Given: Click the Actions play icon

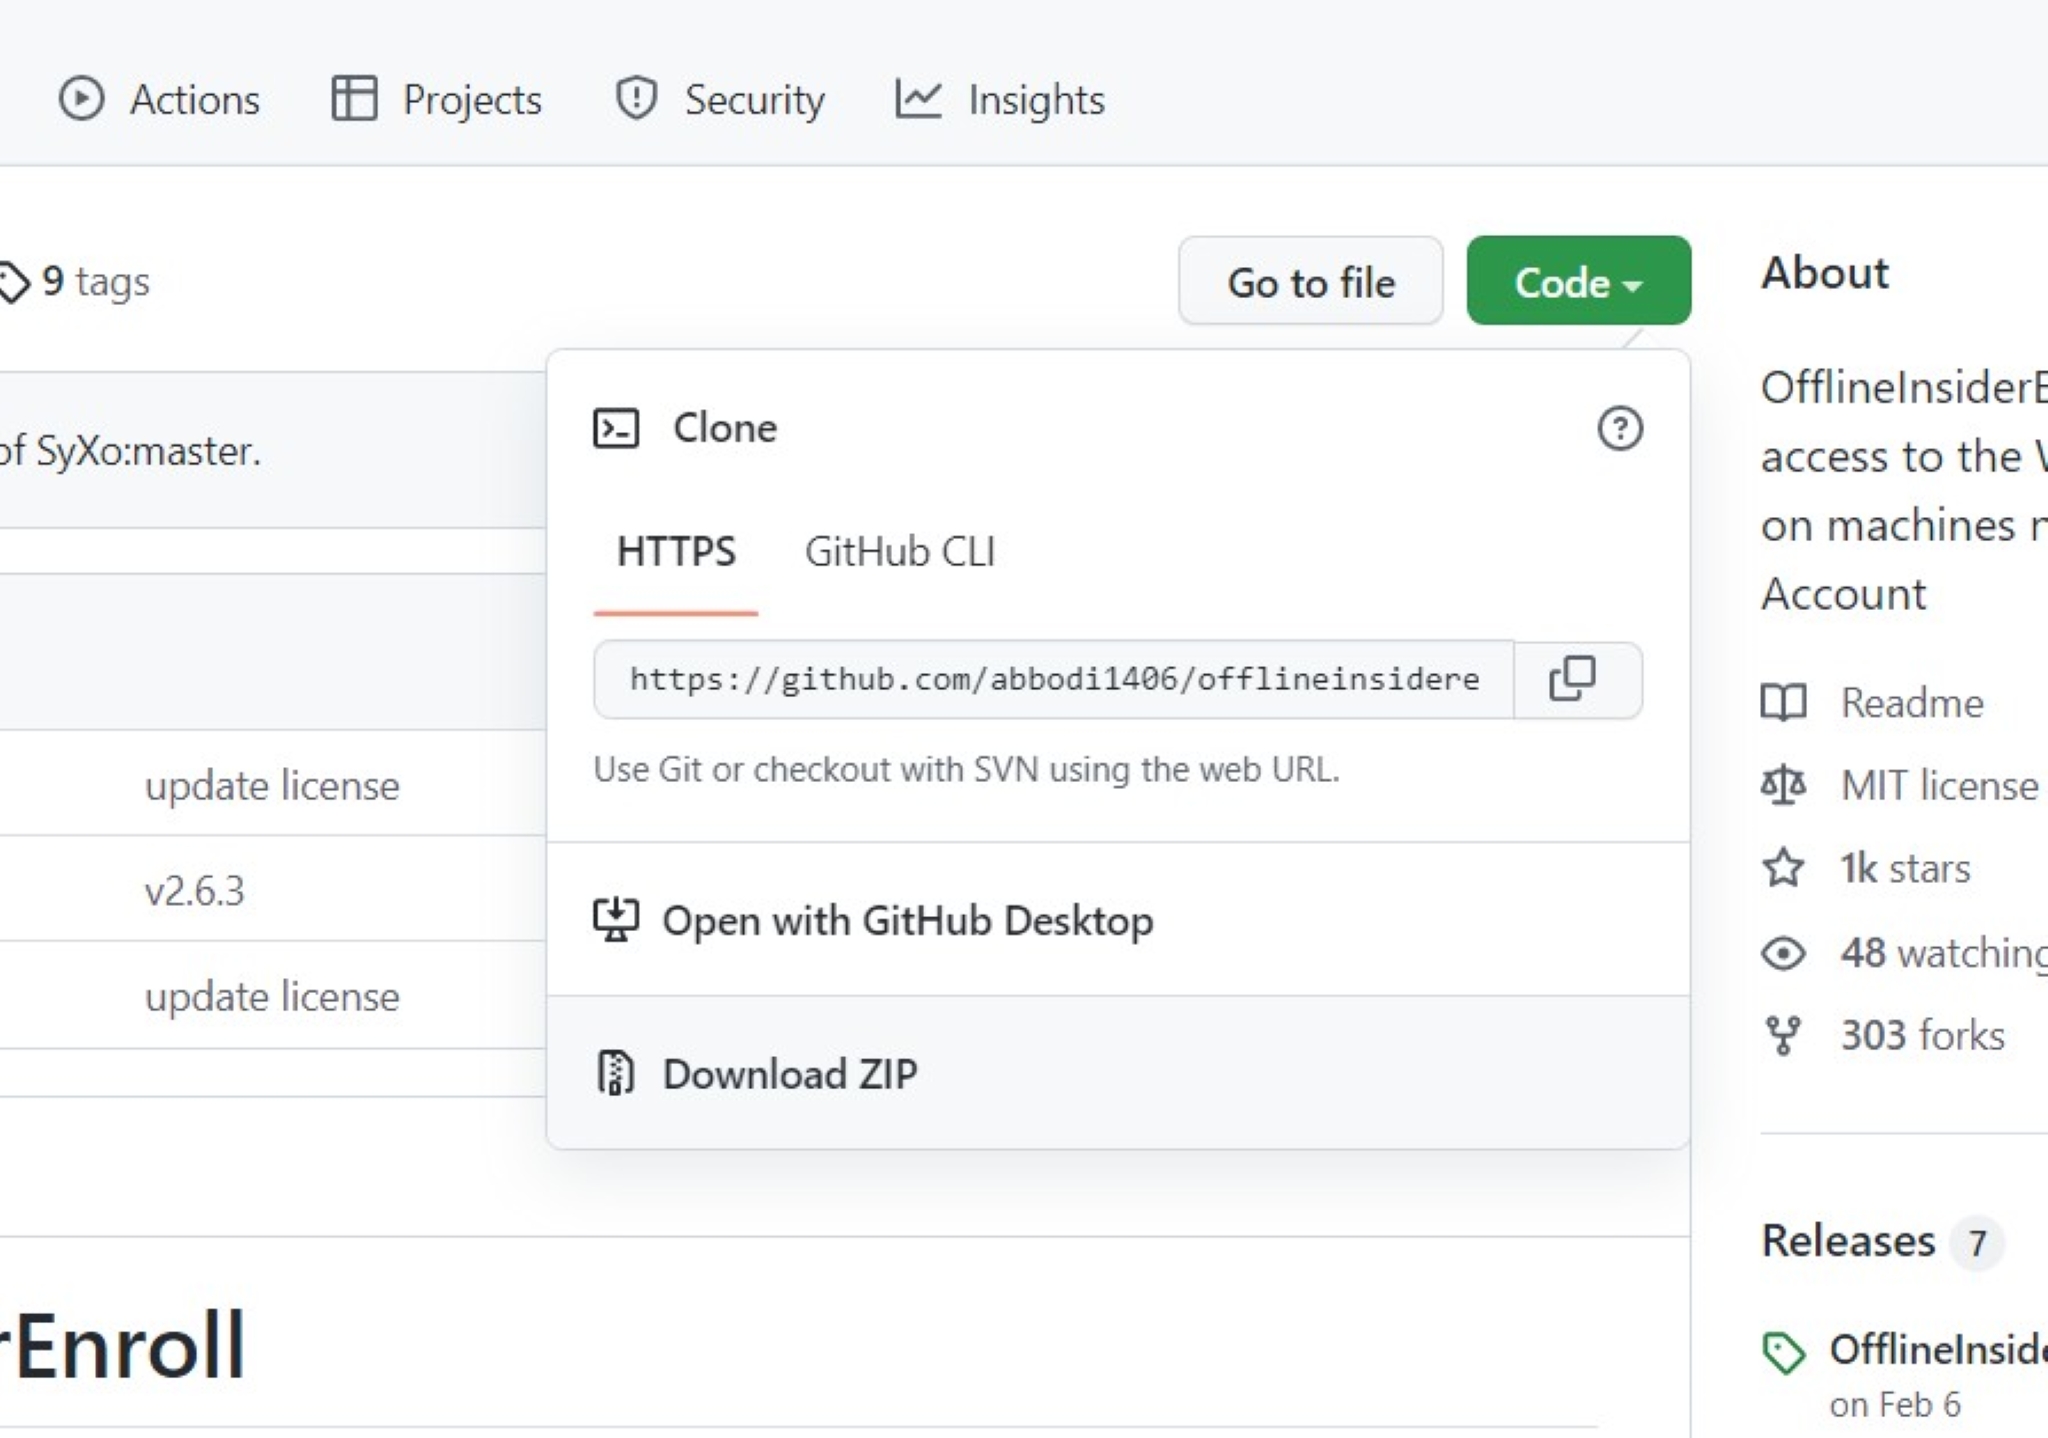Looking at the screenshot, I should click(81, 99).
